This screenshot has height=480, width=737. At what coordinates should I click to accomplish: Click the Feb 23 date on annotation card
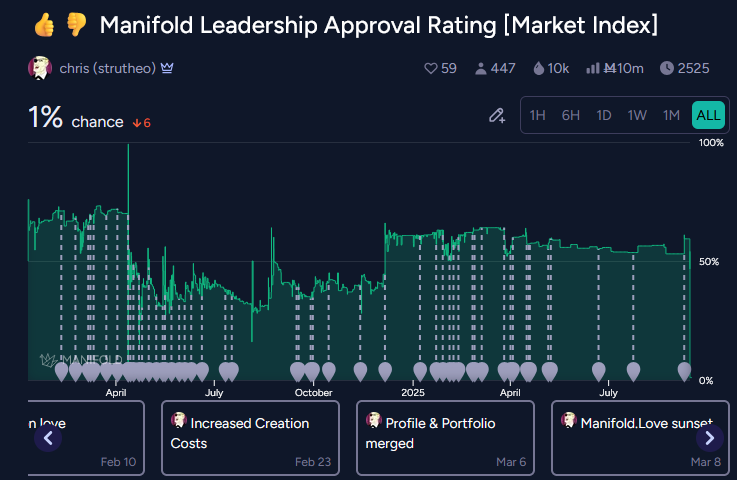click(313, 462)
